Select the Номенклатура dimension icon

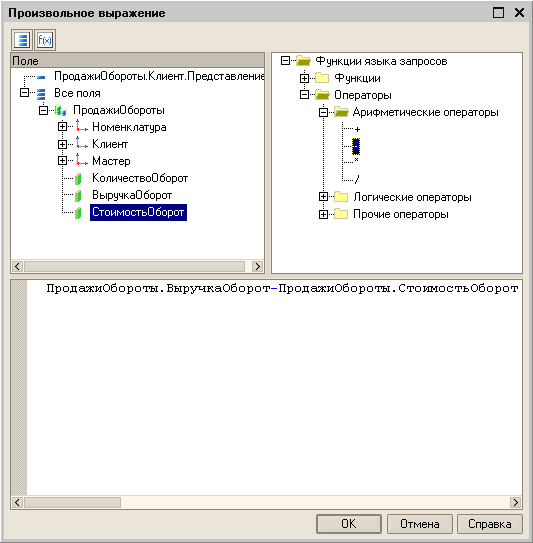pos(81,126)
